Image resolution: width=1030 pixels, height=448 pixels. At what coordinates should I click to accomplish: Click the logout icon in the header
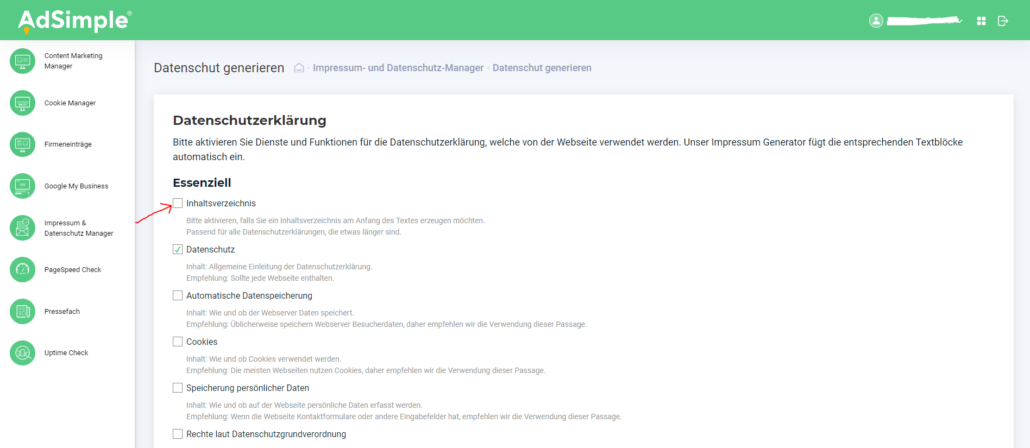(1003, 20)
